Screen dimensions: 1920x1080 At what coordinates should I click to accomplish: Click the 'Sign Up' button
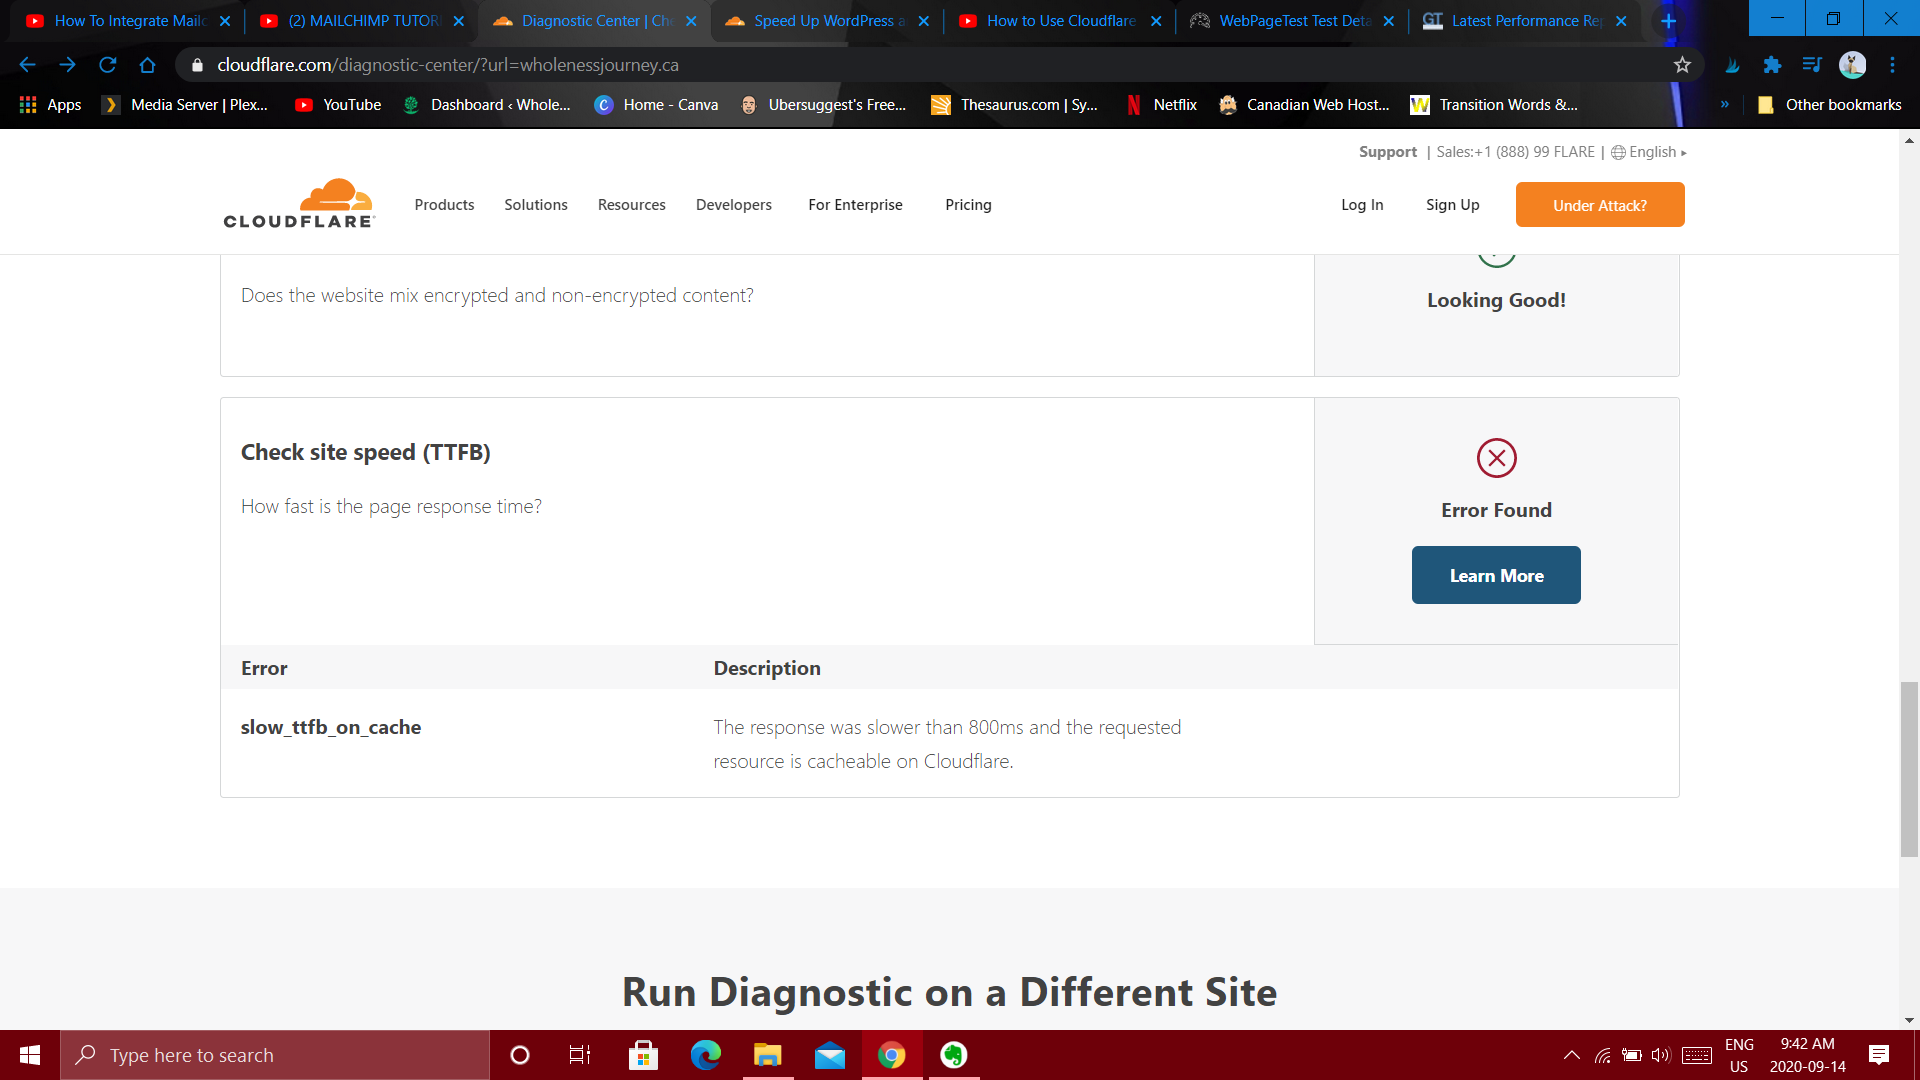(1453, 204)
